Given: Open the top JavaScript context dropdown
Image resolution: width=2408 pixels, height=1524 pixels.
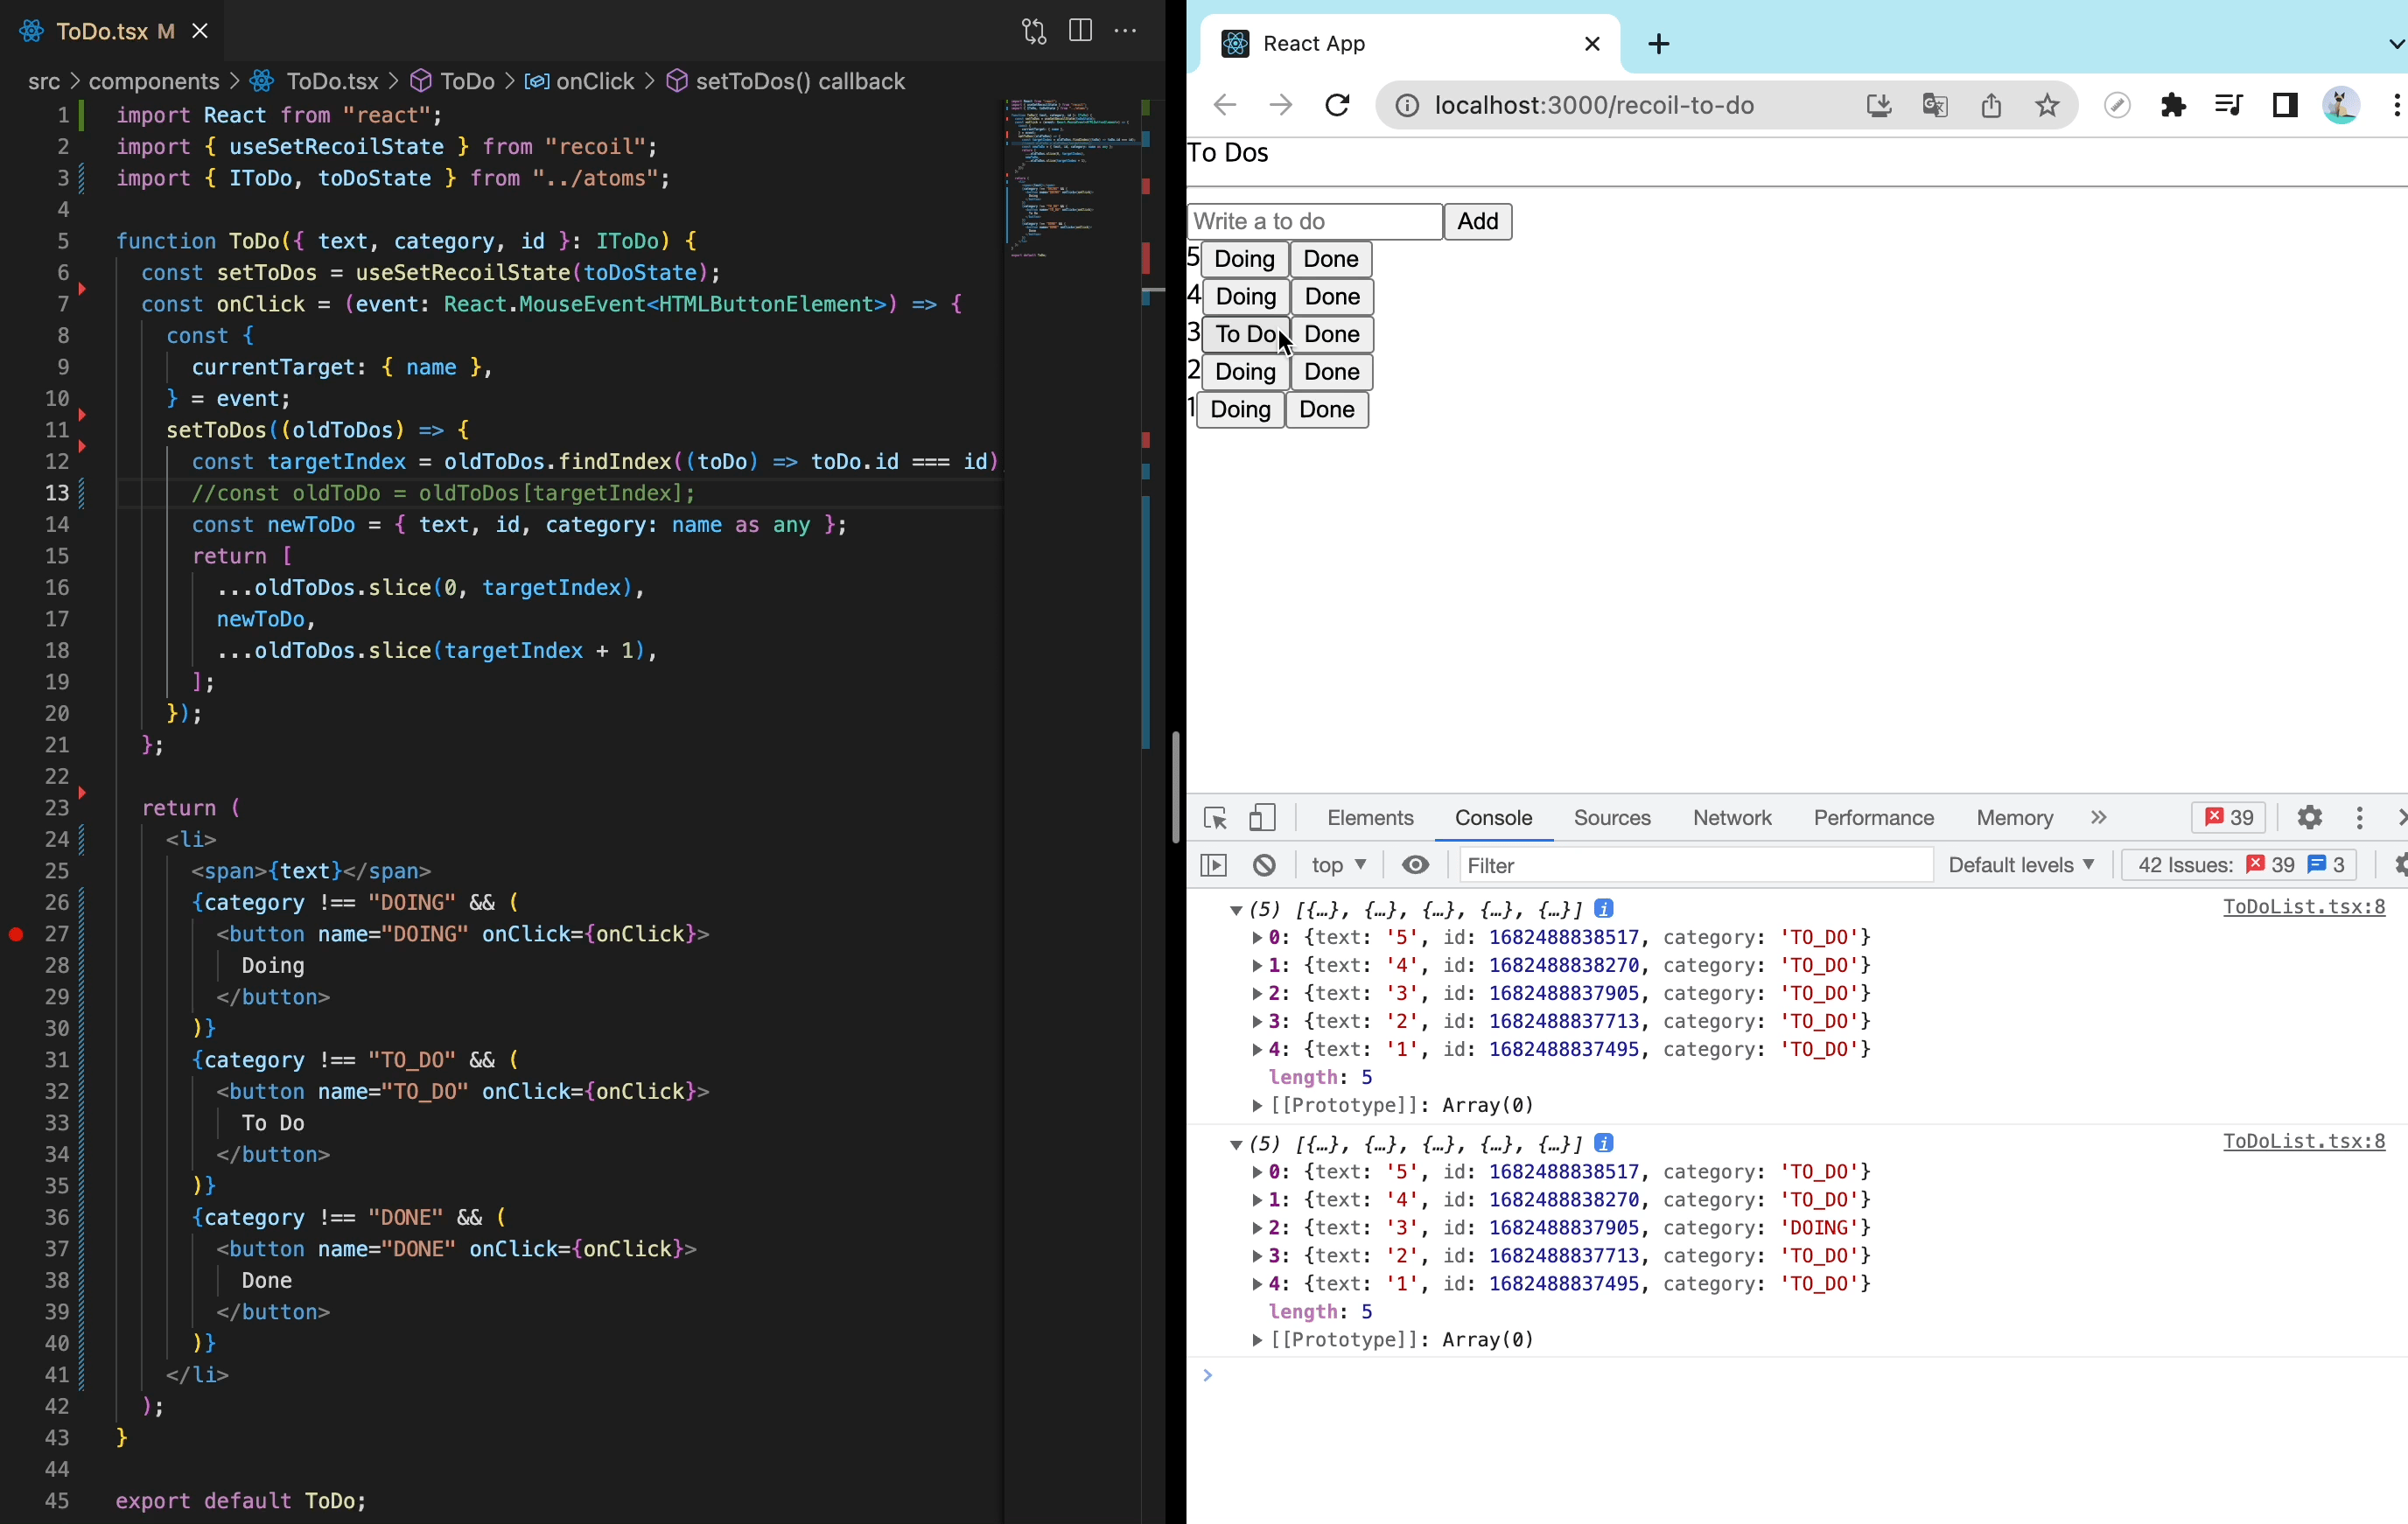Looking at the screenshot, I should (1338, 865).
